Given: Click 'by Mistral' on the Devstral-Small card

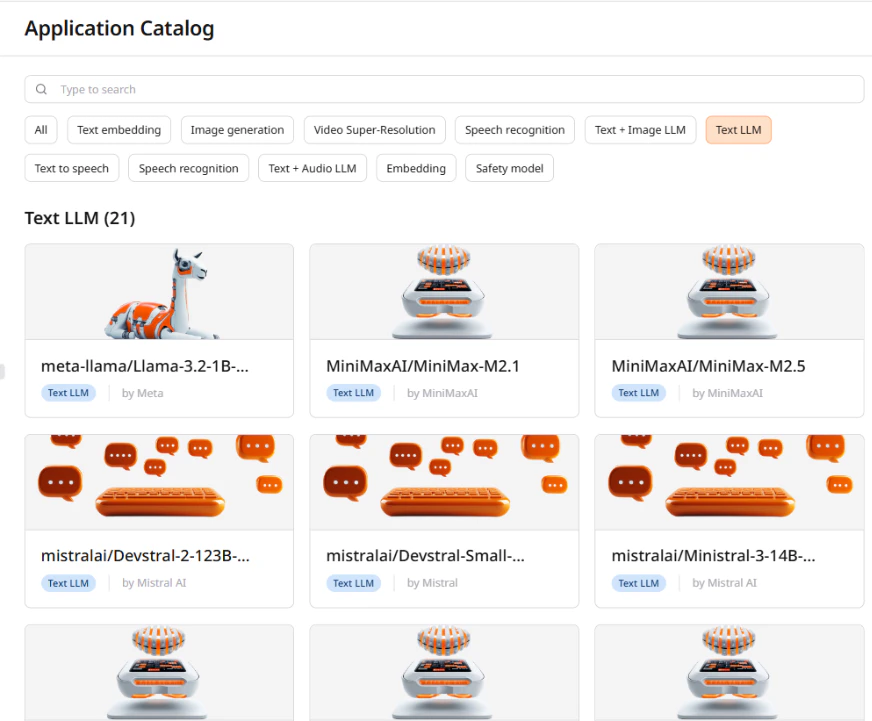Looking at the screenshot, I should (432, 583).
